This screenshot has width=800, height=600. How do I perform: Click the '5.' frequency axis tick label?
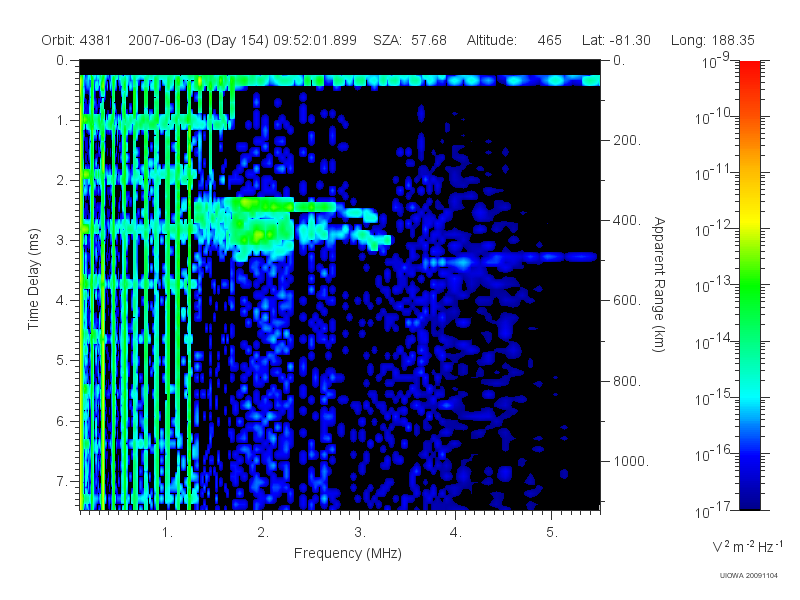(552, 533)
